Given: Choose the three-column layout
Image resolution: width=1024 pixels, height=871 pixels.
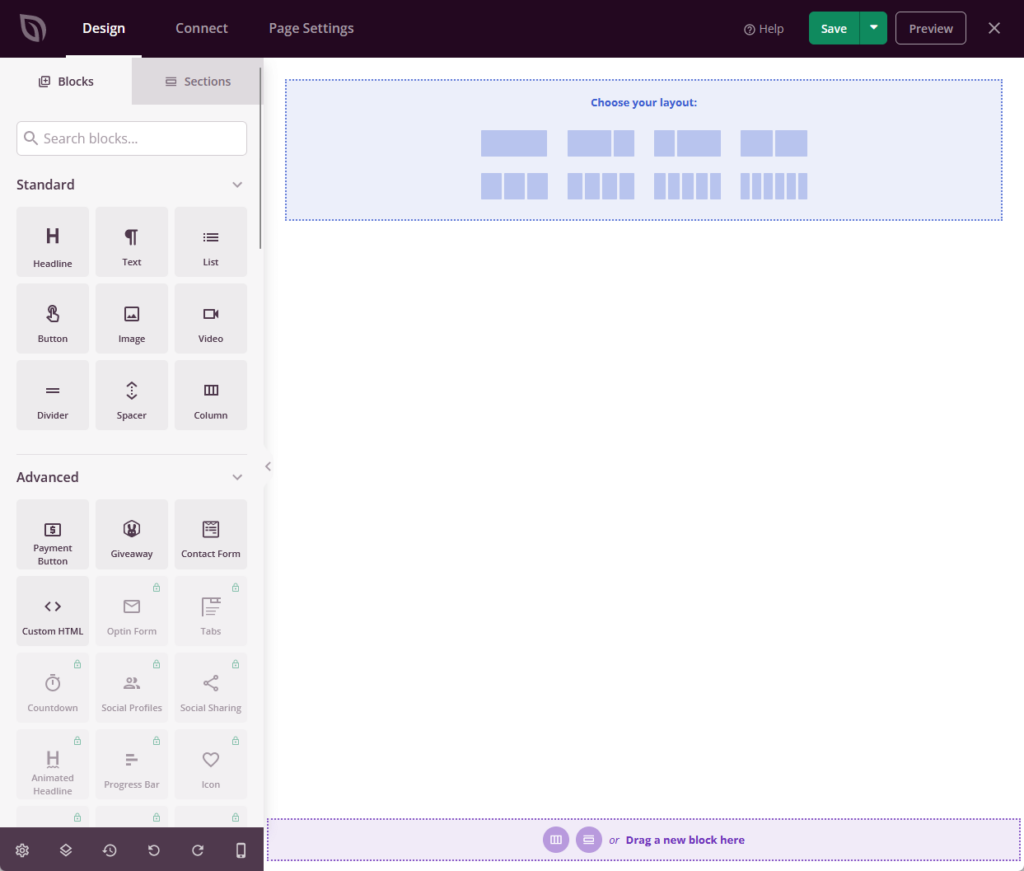Looking at the screenshot, I should click(514, 186).
